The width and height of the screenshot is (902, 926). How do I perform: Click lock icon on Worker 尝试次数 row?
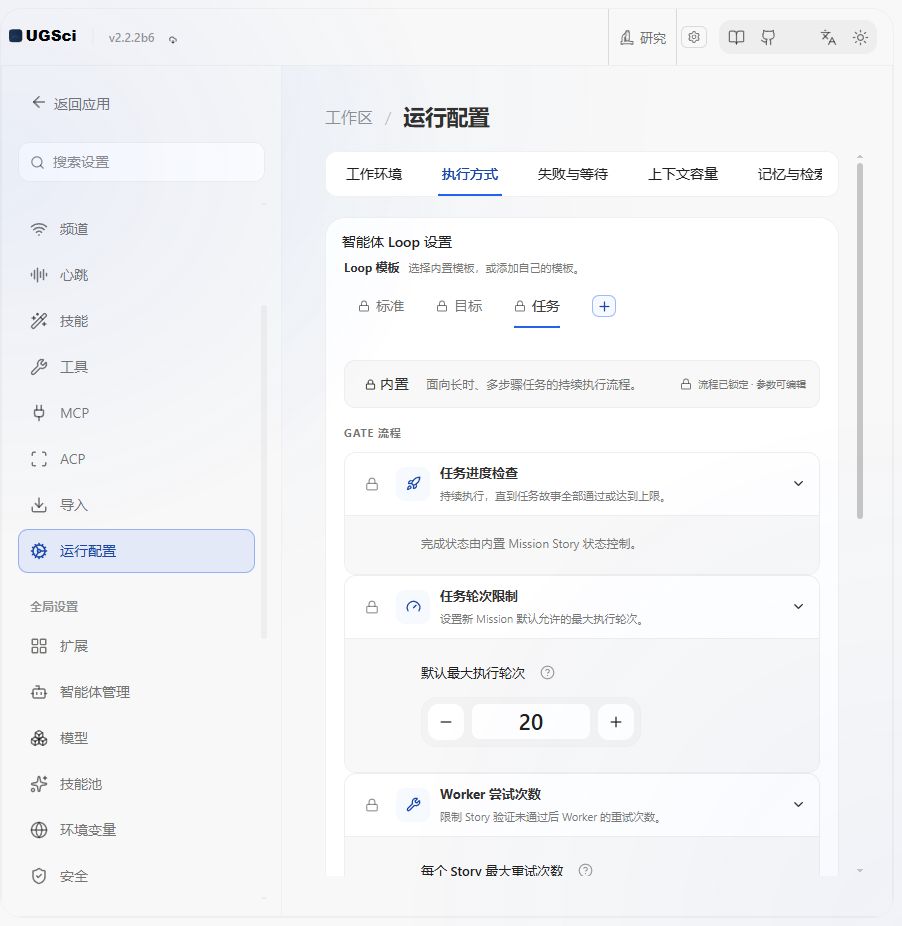372,805
